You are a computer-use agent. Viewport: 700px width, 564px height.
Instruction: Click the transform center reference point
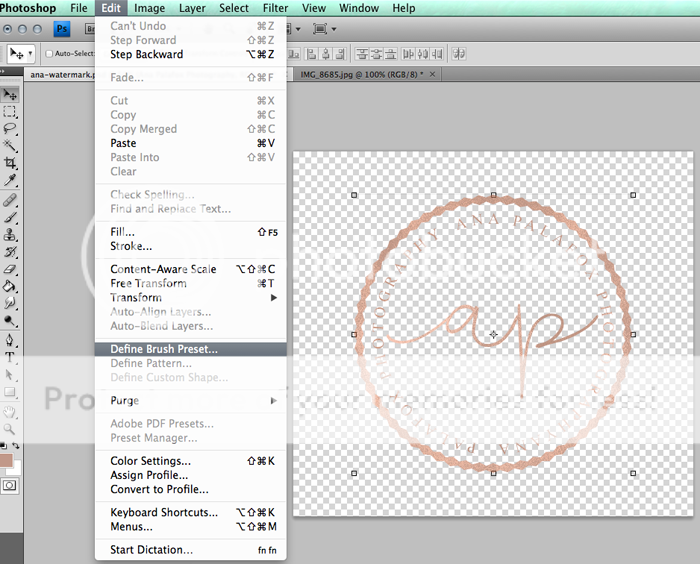point(493,334)
